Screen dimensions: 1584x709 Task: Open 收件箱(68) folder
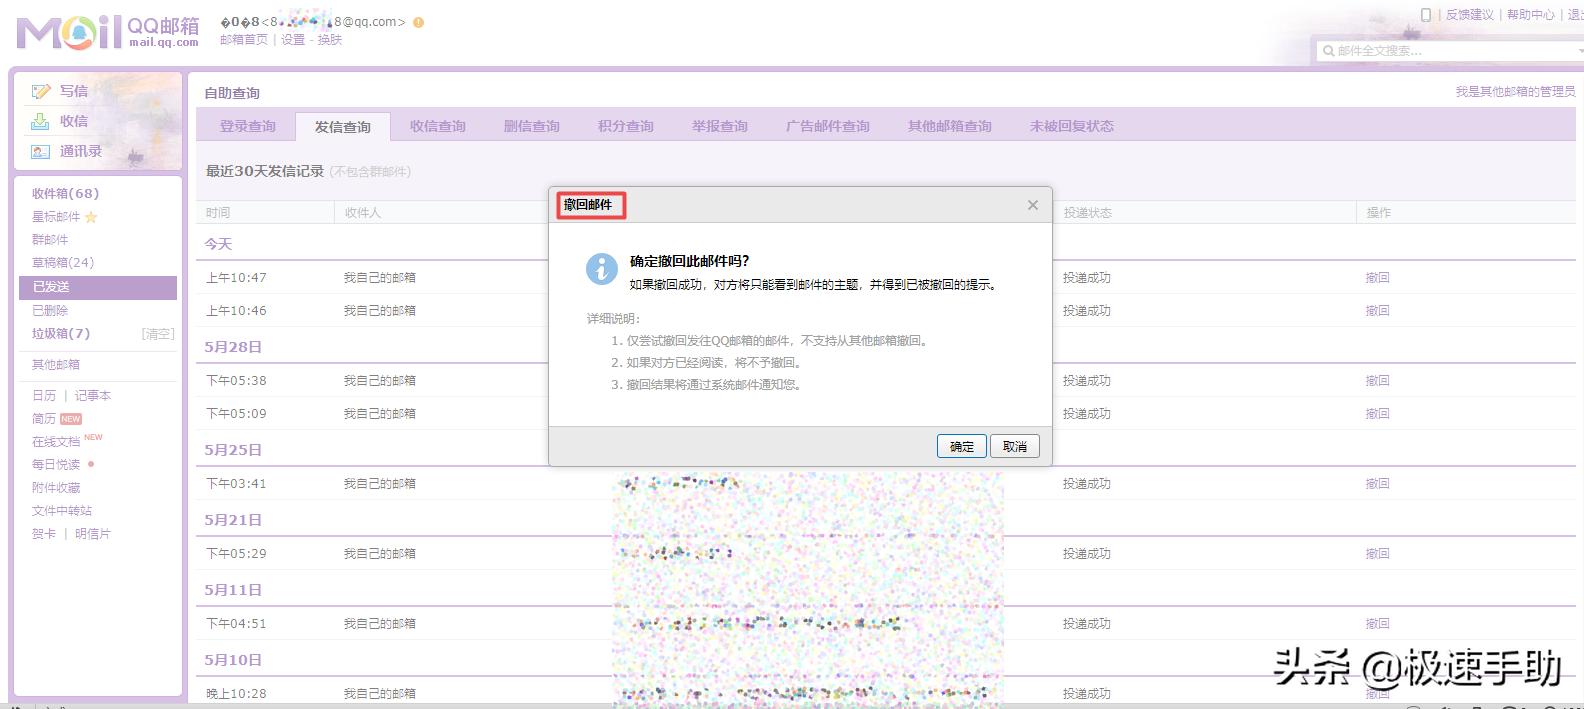click(65, 193)
